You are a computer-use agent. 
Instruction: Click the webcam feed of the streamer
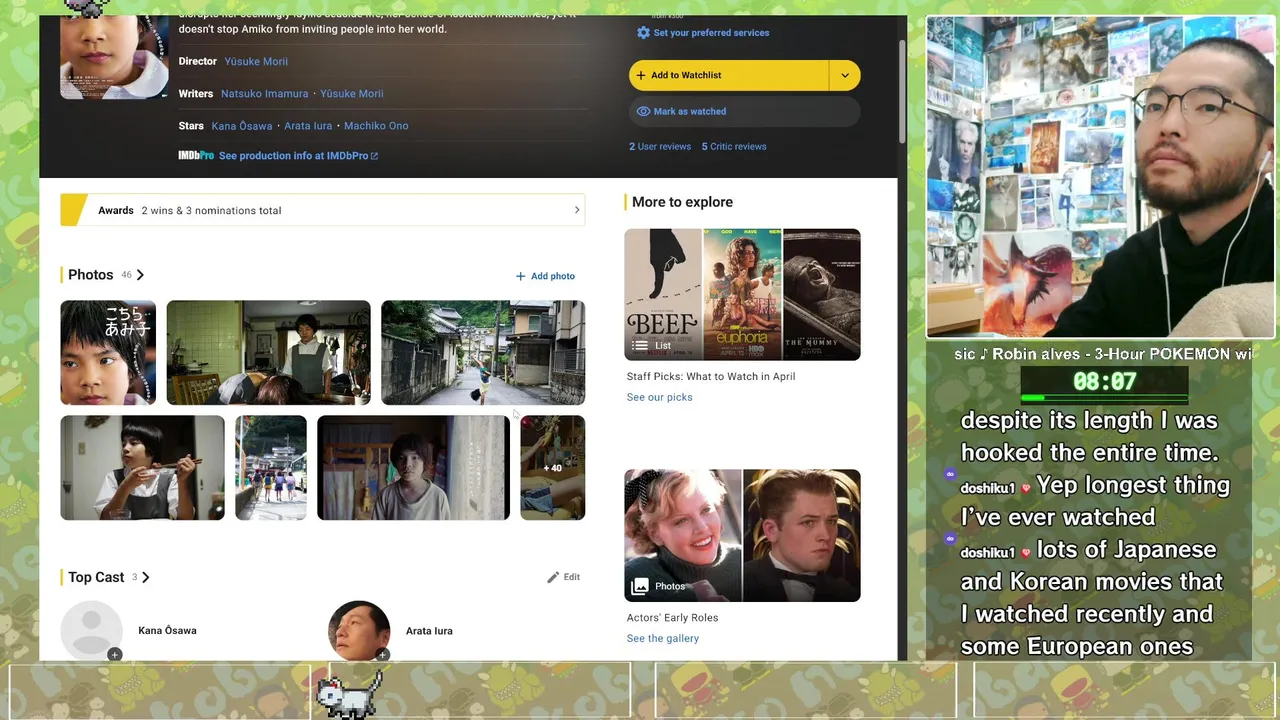point(1100,177)
